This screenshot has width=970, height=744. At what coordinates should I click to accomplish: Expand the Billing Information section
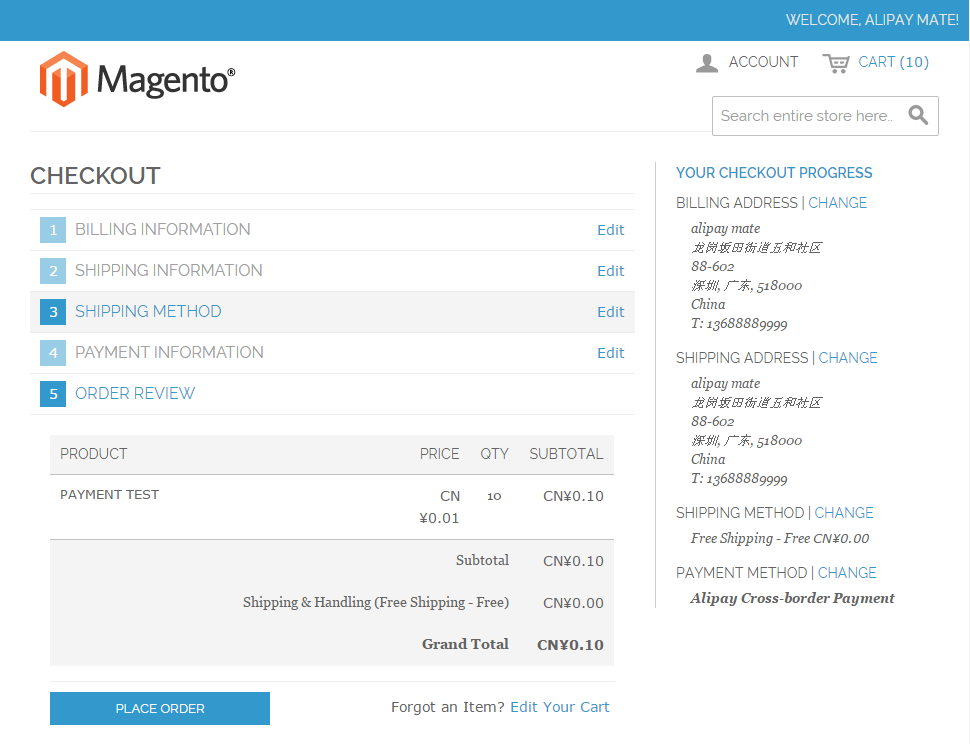tap(162, 229)
